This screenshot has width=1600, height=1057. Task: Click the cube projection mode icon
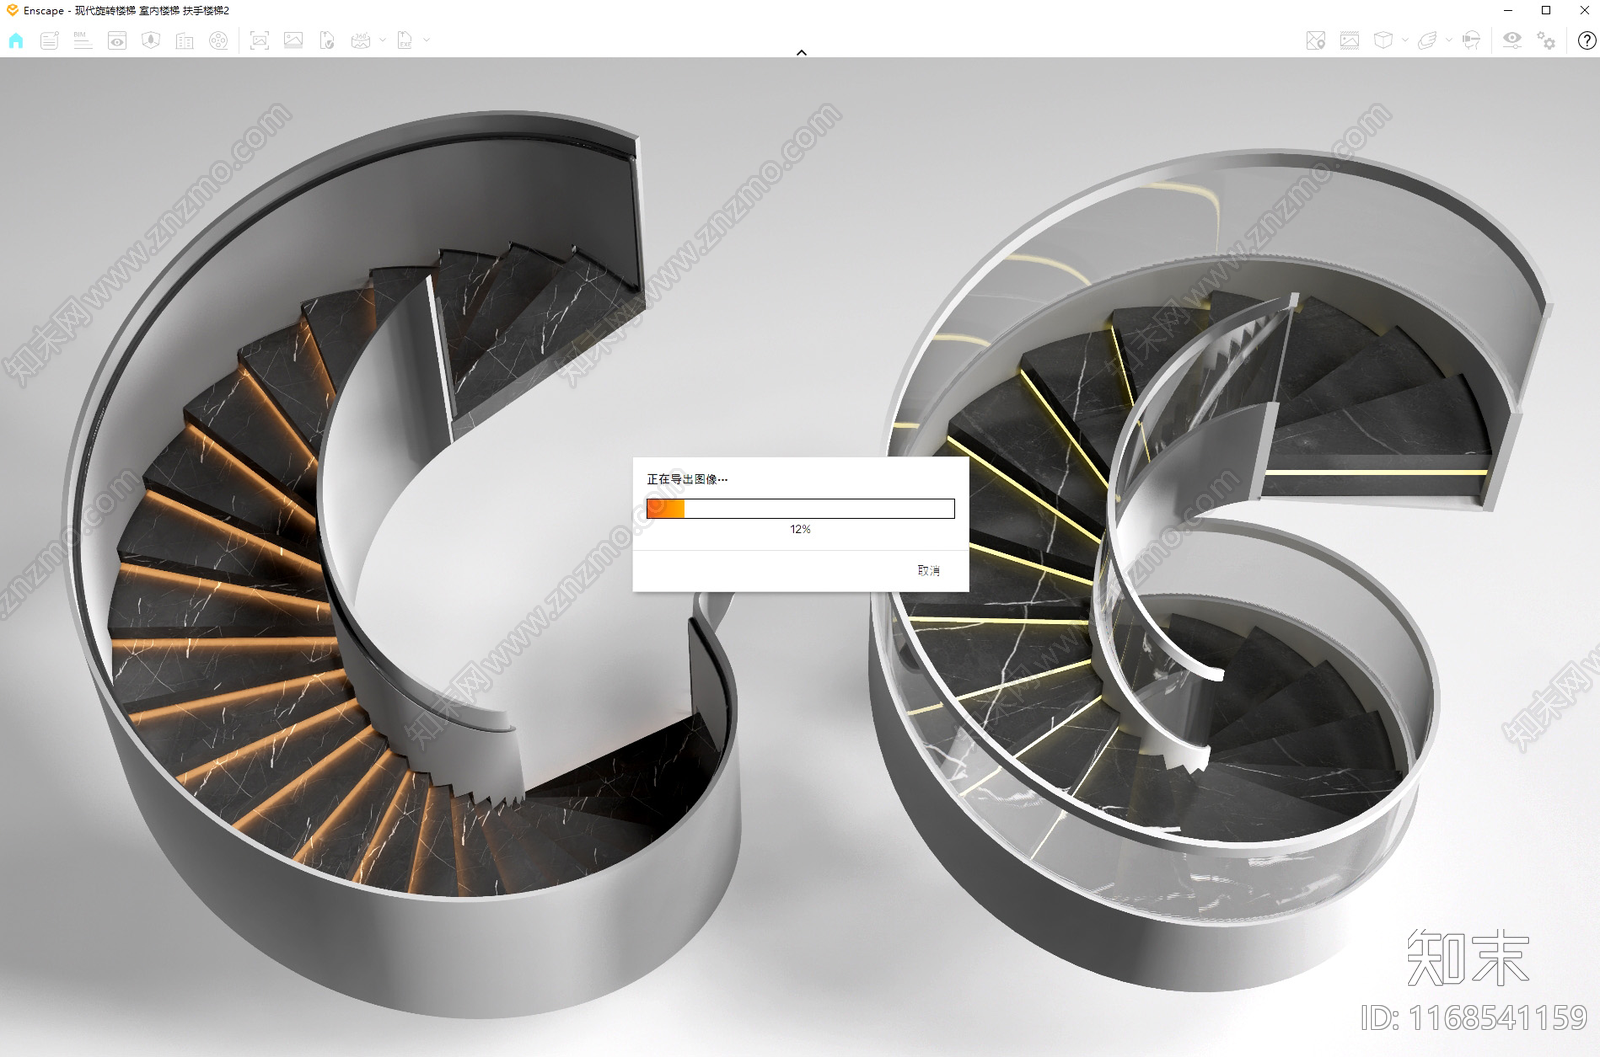[x=1383, y=41]
